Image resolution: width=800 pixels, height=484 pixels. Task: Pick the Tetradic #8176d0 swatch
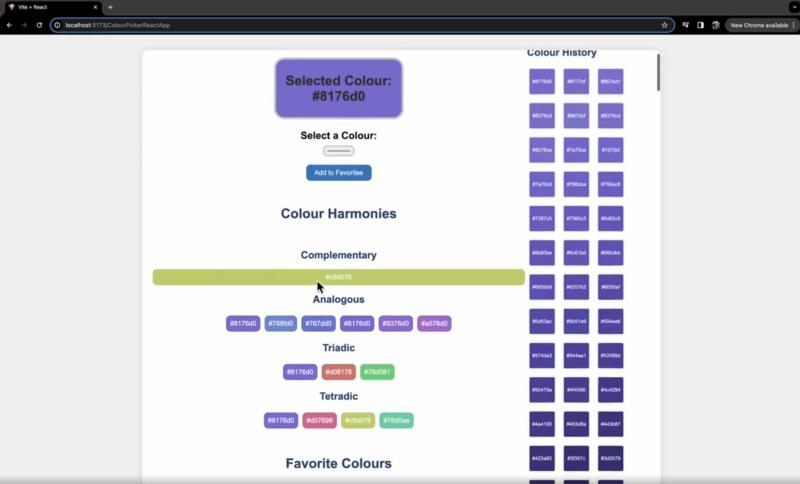point(281,420)
